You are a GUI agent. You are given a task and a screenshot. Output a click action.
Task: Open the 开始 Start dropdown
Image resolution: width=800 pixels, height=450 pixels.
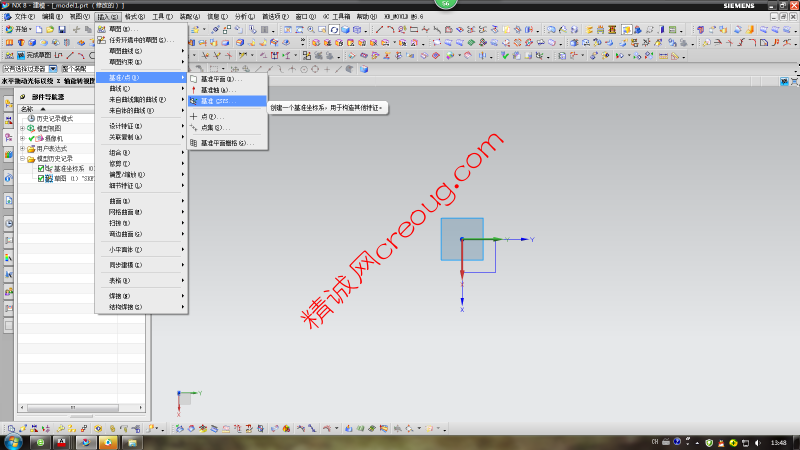click(x=18, y=30)
